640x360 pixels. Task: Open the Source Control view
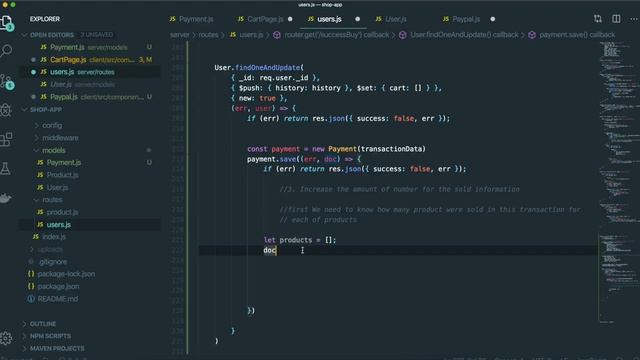tap(7, 81)
